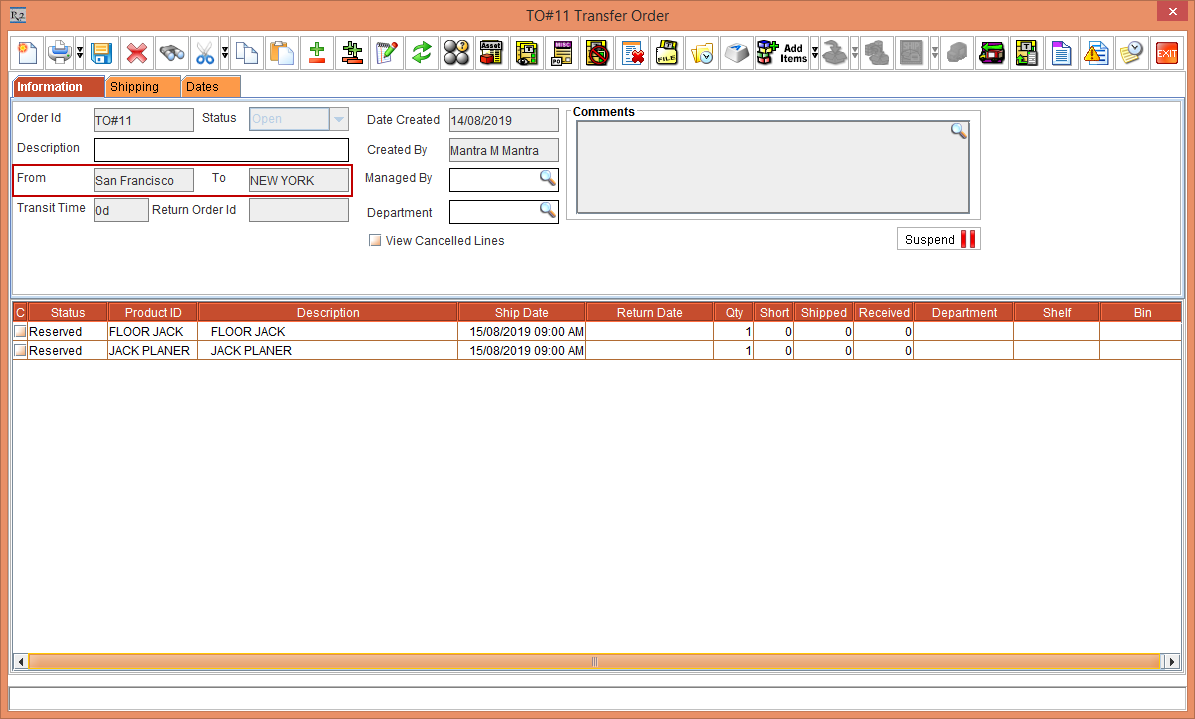Click the Add Items button
This screenshot has width=1195, height=719.
(782, 53)
